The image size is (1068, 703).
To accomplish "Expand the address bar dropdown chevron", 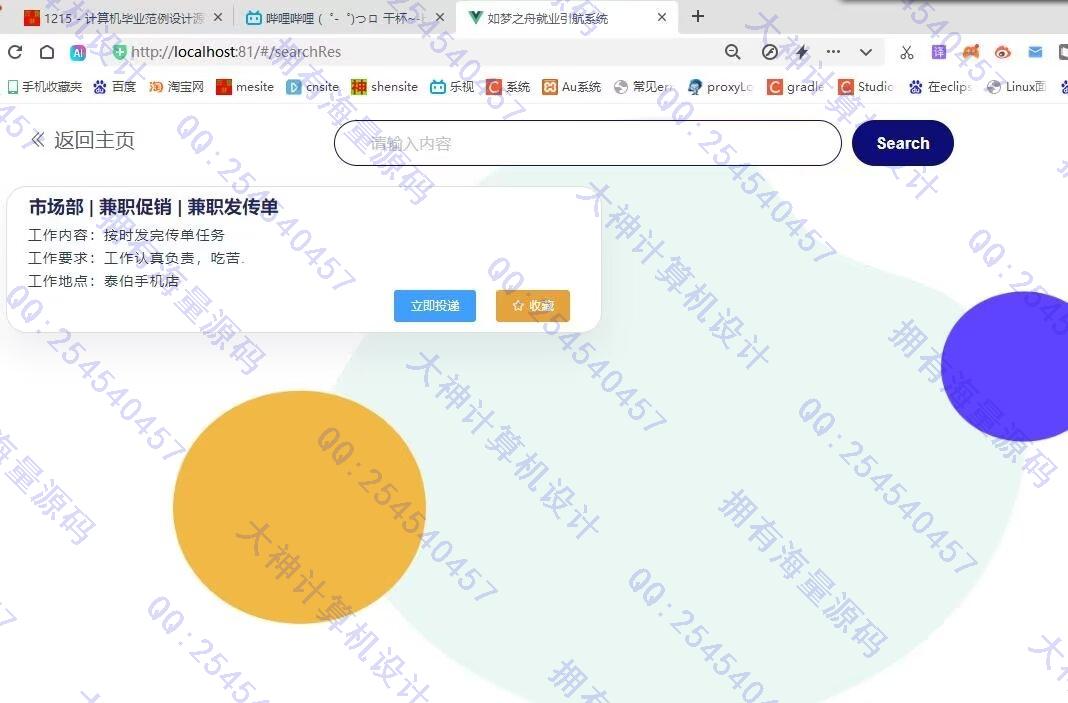I will pyautogui.click(x=866, y=52).
